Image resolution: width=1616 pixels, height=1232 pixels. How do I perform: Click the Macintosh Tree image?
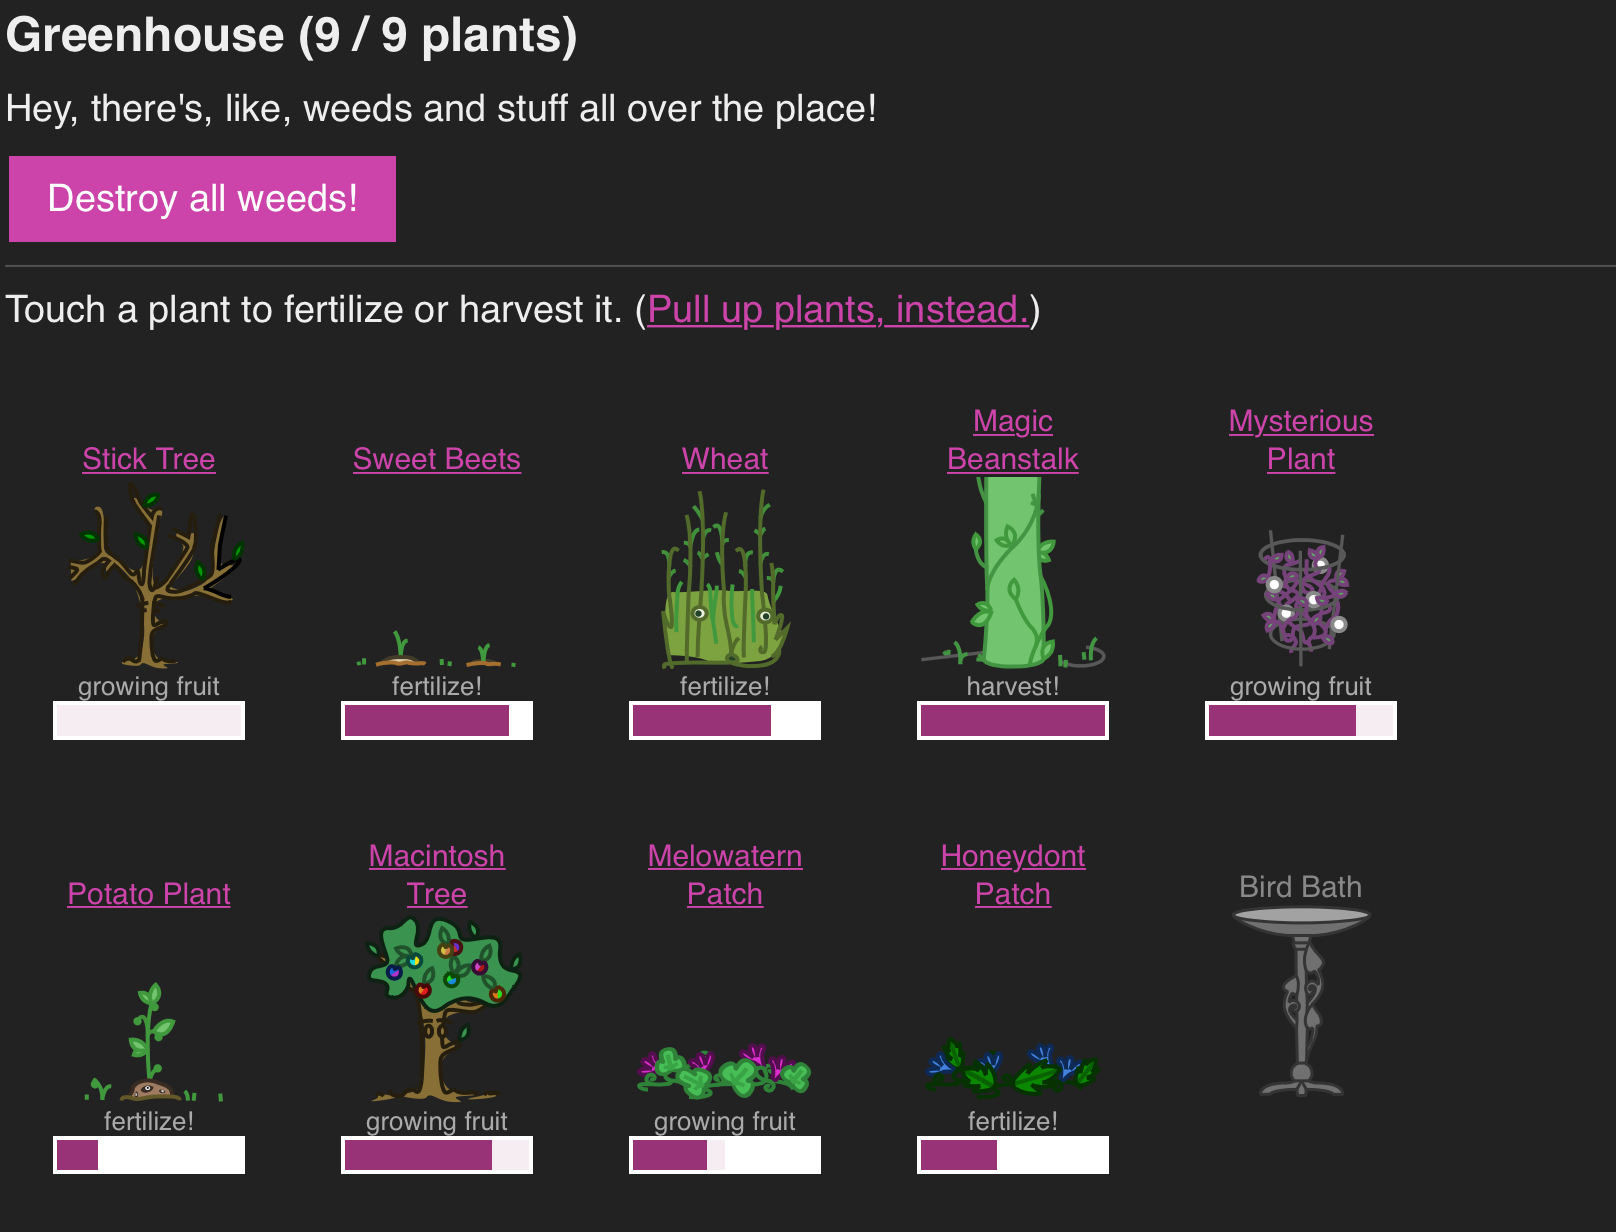438,1007
